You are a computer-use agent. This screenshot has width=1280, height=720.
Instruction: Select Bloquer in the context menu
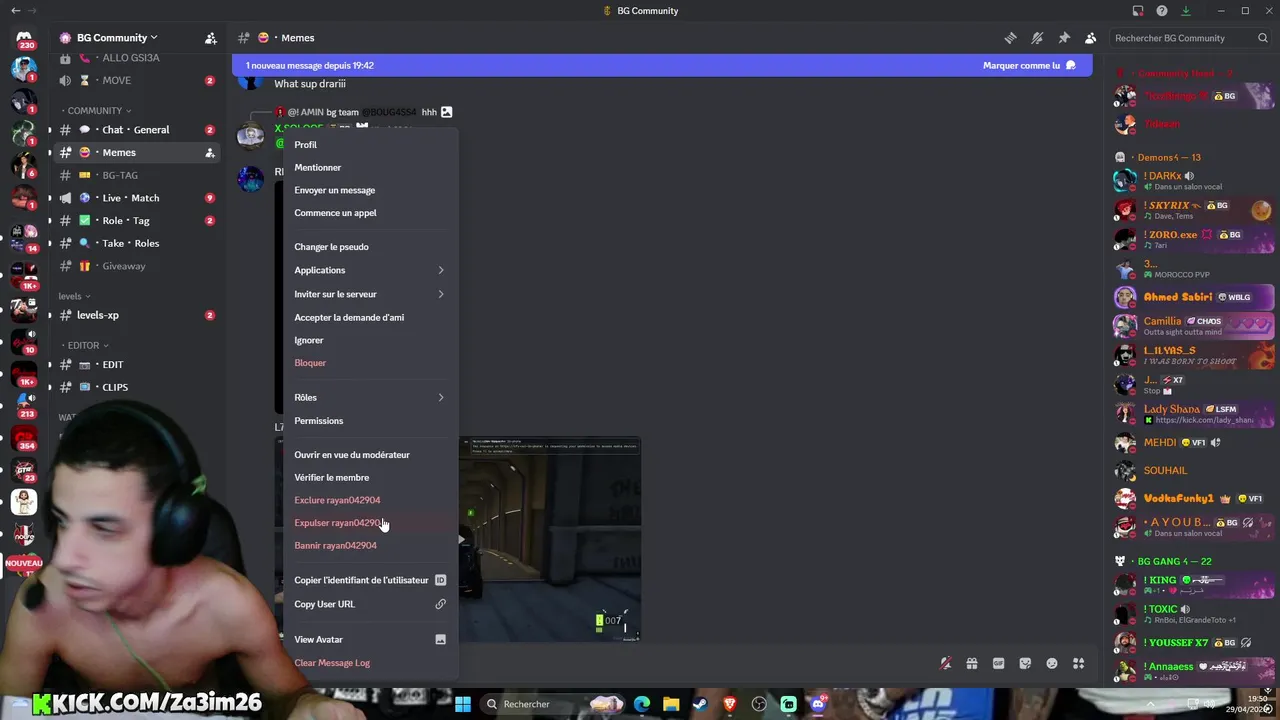click(369, 363)
